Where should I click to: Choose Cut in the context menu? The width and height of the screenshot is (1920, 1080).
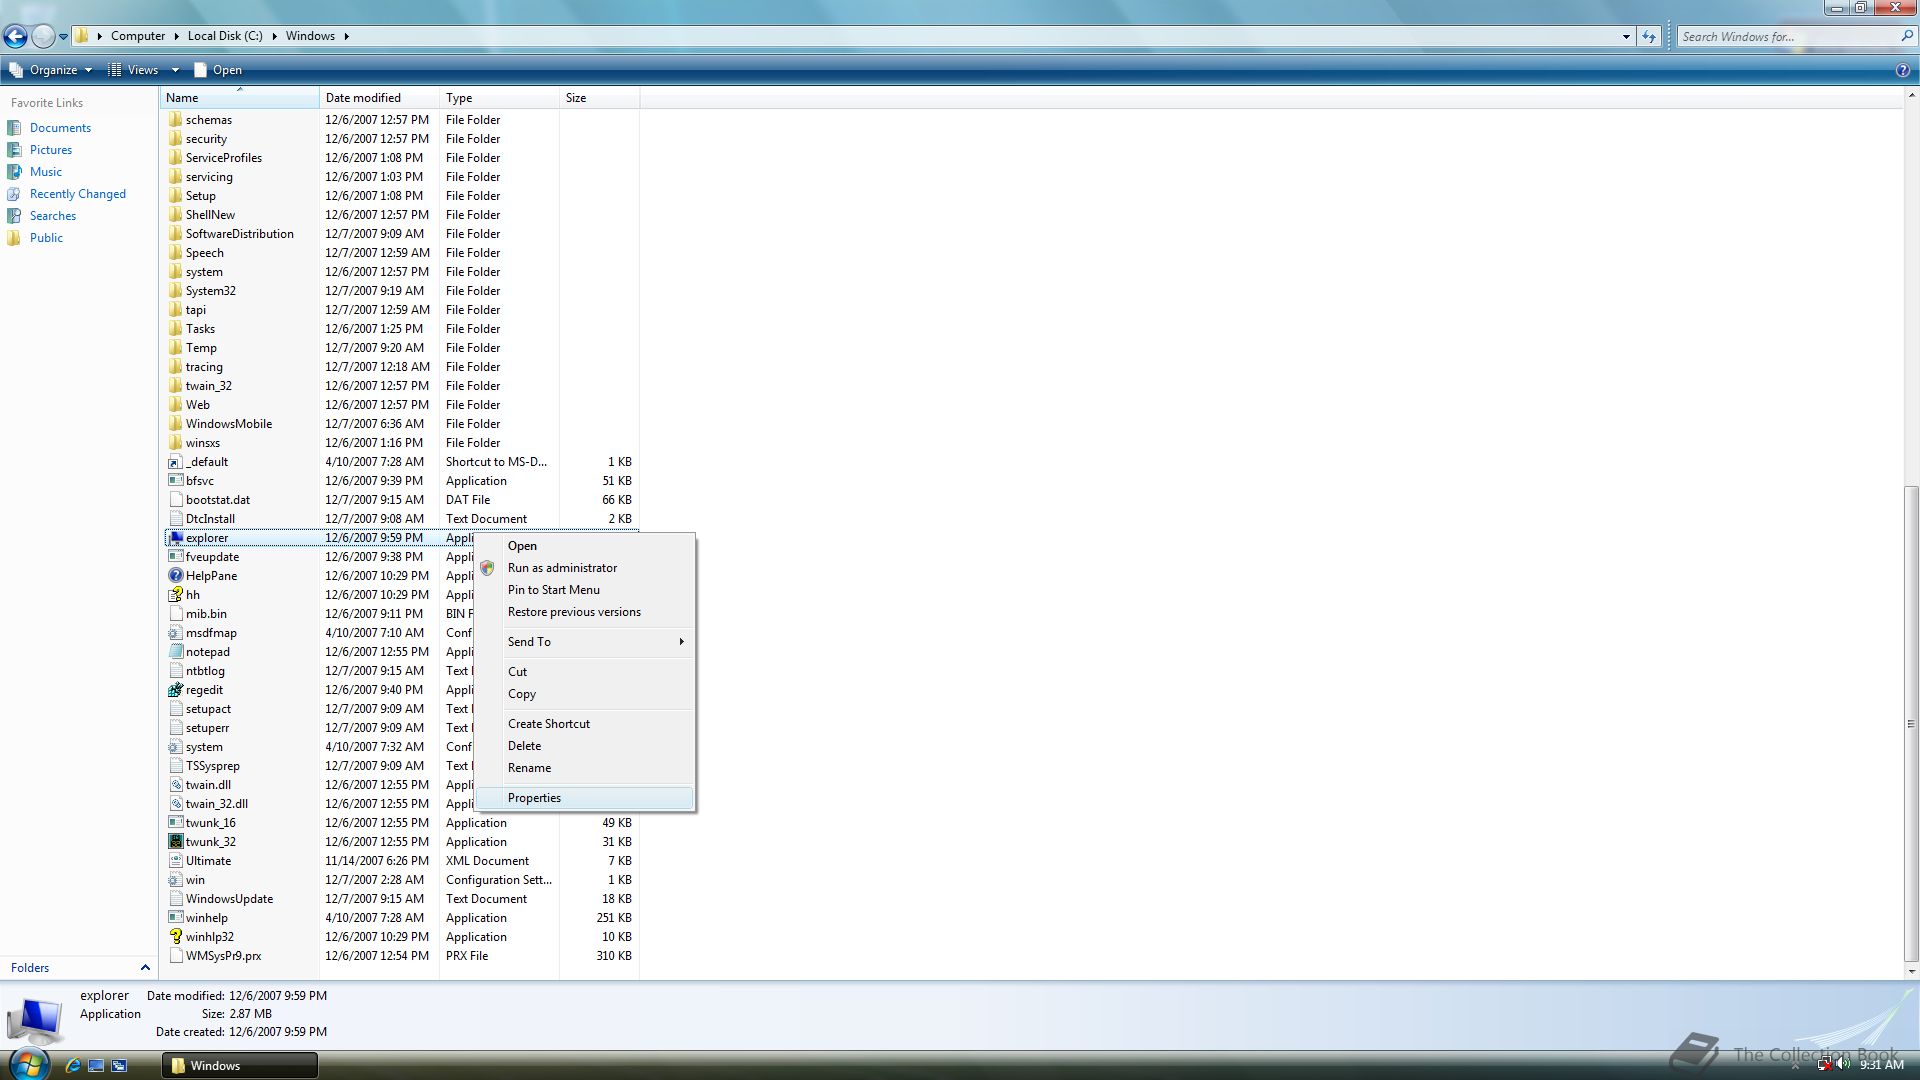tap(585, 672)
